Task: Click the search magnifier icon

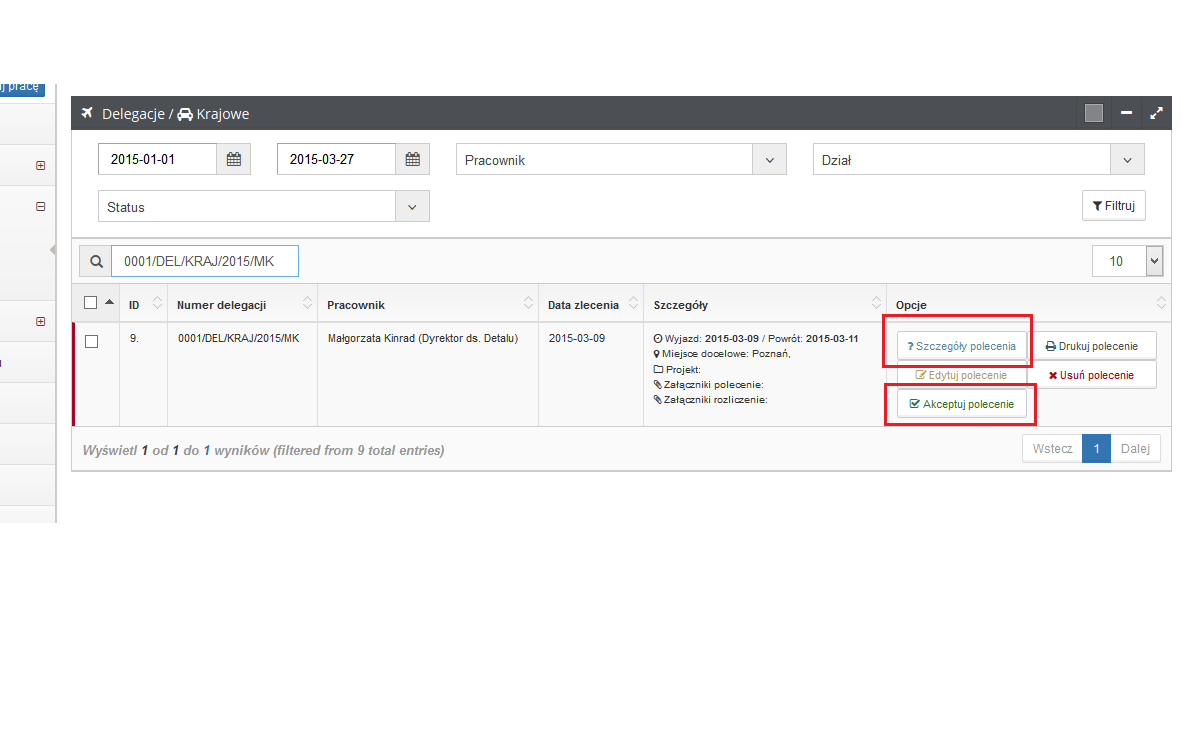Action: (96, 262)
